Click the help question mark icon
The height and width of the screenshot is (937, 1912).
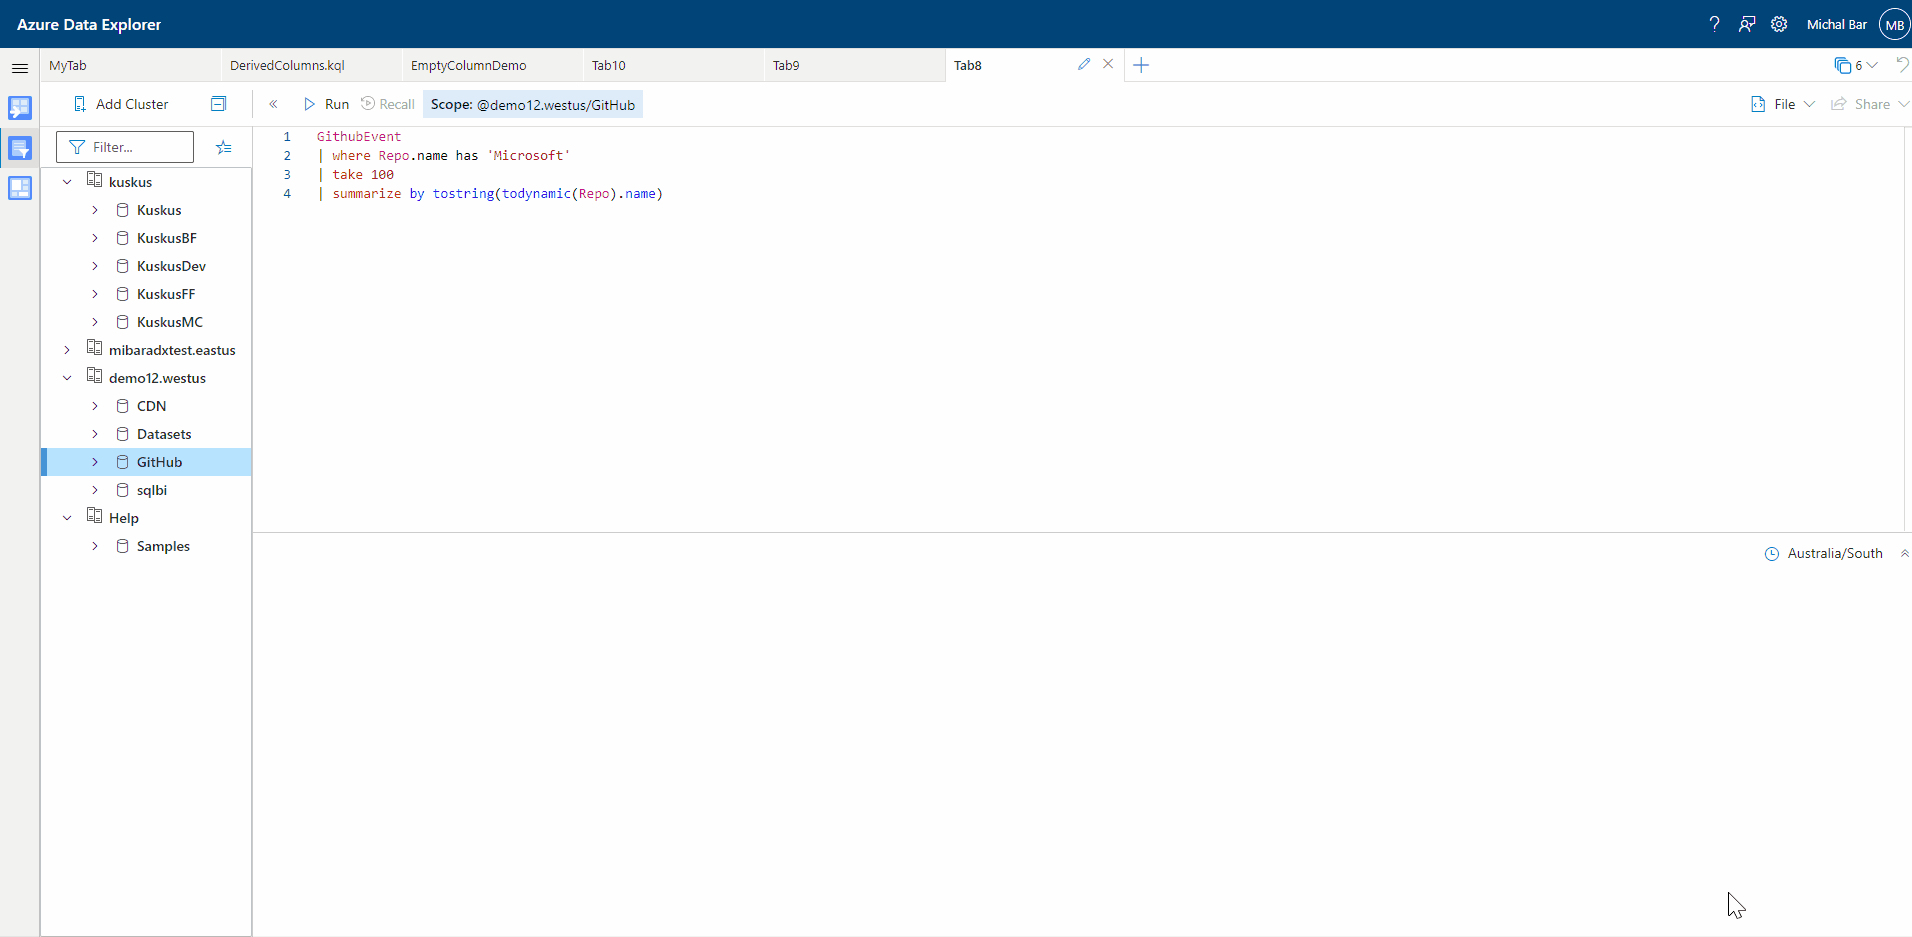[1714, 23]
